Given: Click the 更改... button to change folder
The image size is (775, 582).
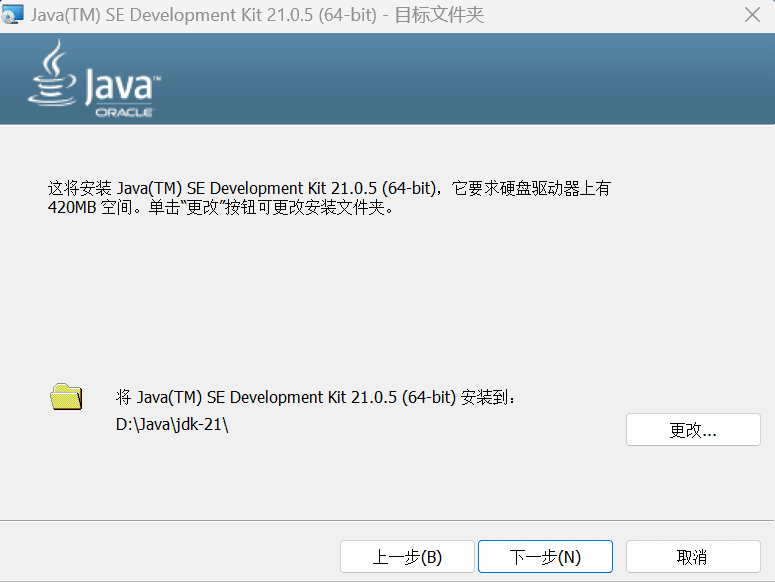Looking at the screenshot, I should (693, 430).
